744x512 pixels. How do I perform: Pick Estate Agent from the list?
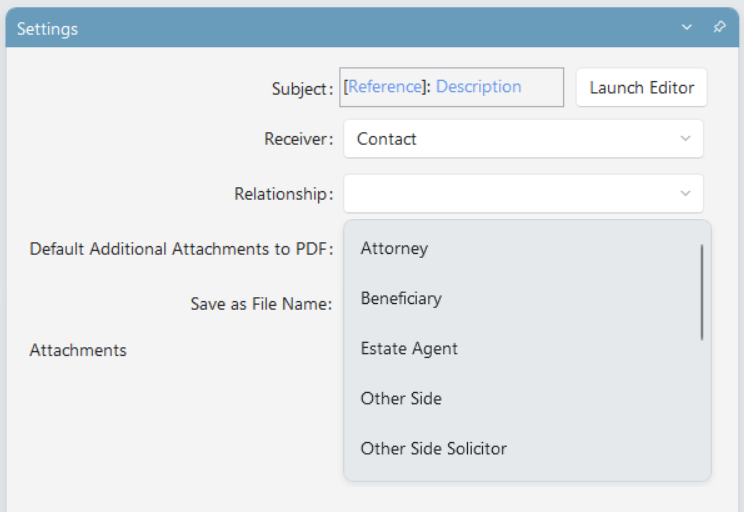[x=409, y=348]
